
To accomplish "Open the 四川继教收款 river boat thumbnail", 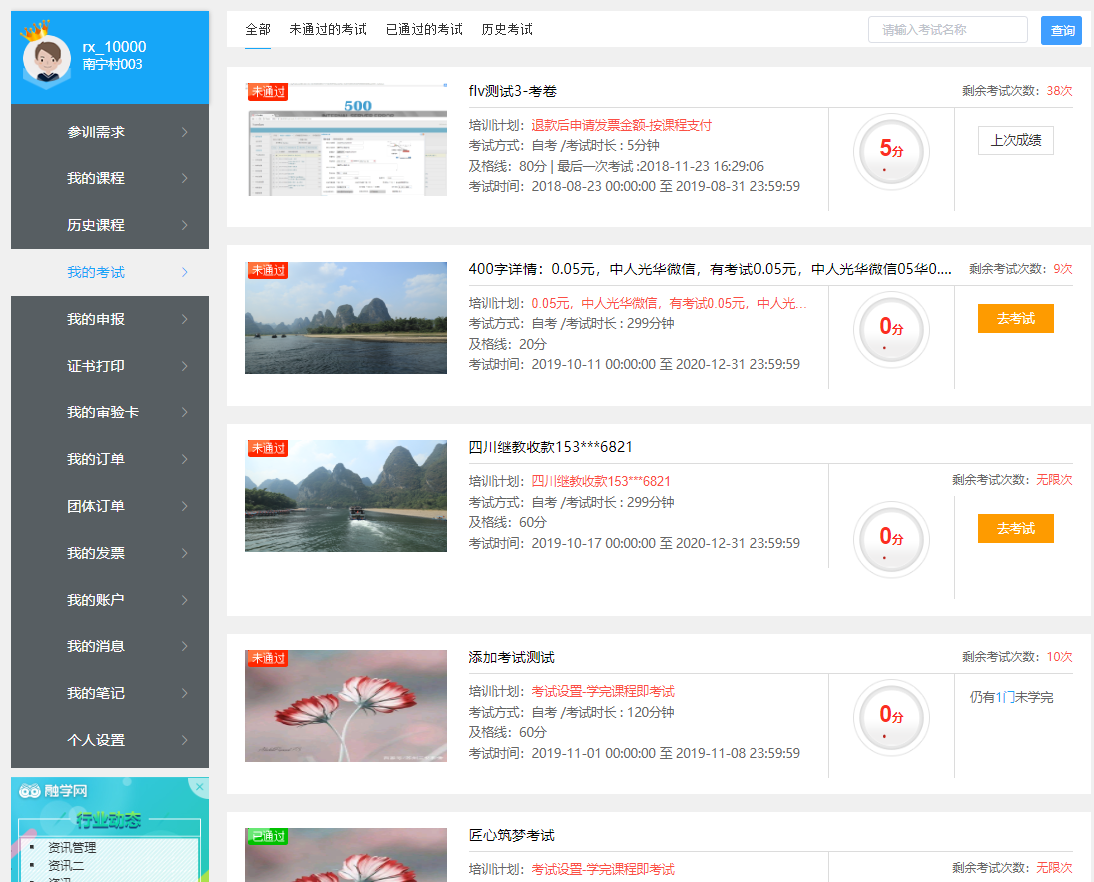I will tap(346, 496).
